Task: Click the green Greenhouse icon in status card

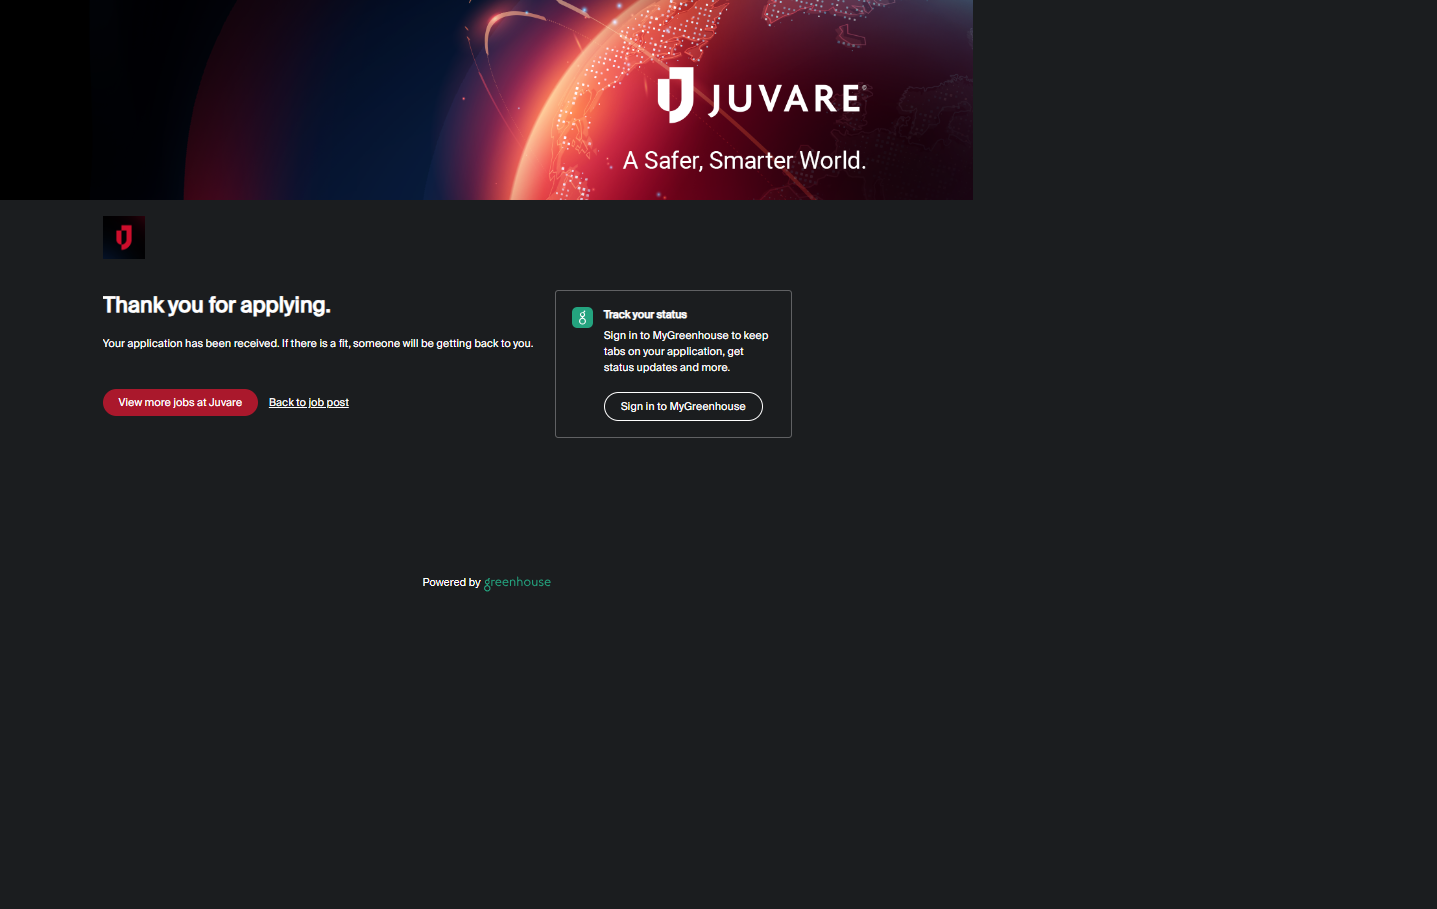Action: pyautogui.click(x=582, y=318)
